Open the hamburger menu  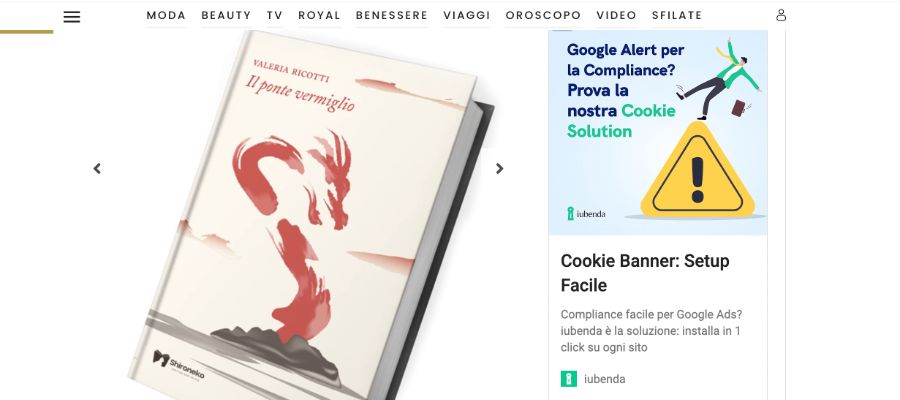72,17
